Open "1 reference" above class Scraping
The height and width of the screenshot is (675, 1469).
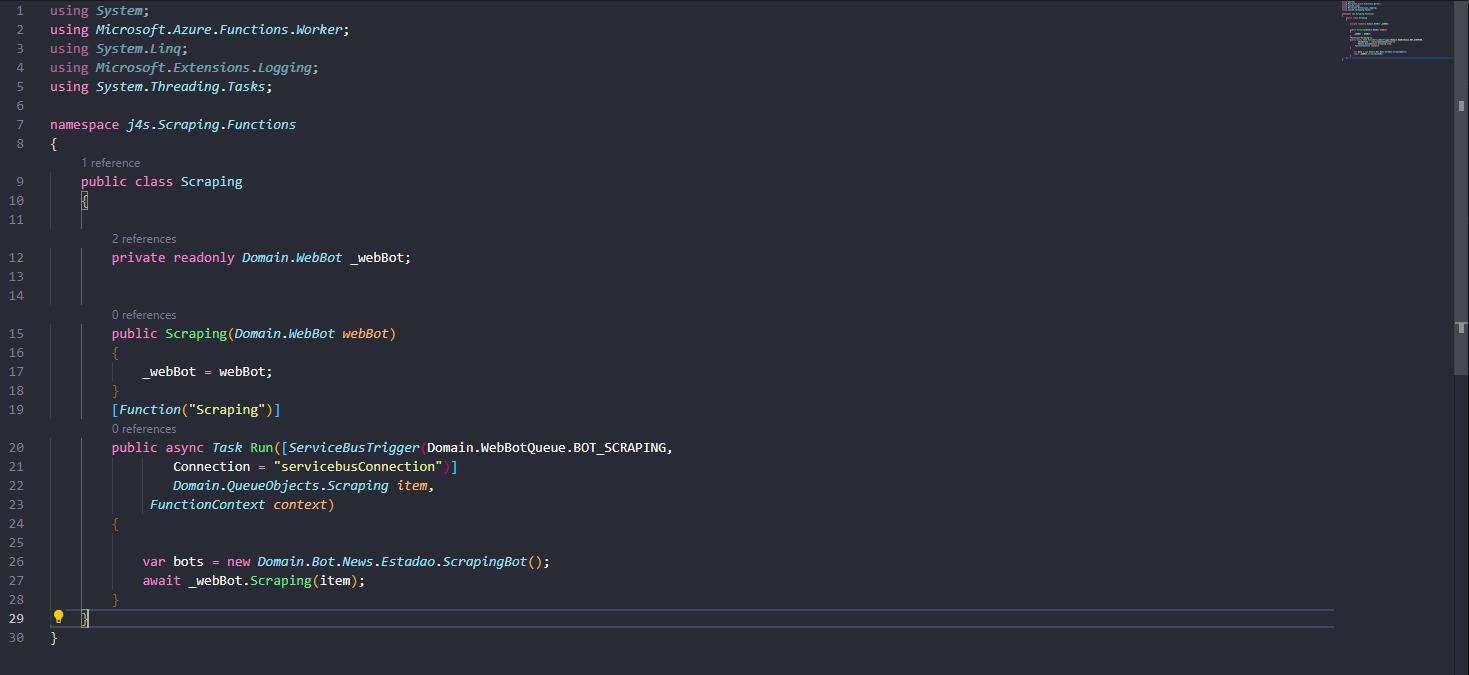111,162
